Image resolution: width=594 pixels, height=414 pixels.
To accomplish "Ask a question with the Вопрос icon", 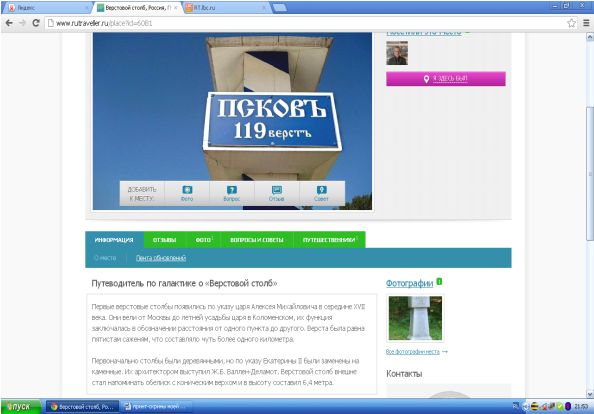I will pyautogui.click(x=232, y=193).
